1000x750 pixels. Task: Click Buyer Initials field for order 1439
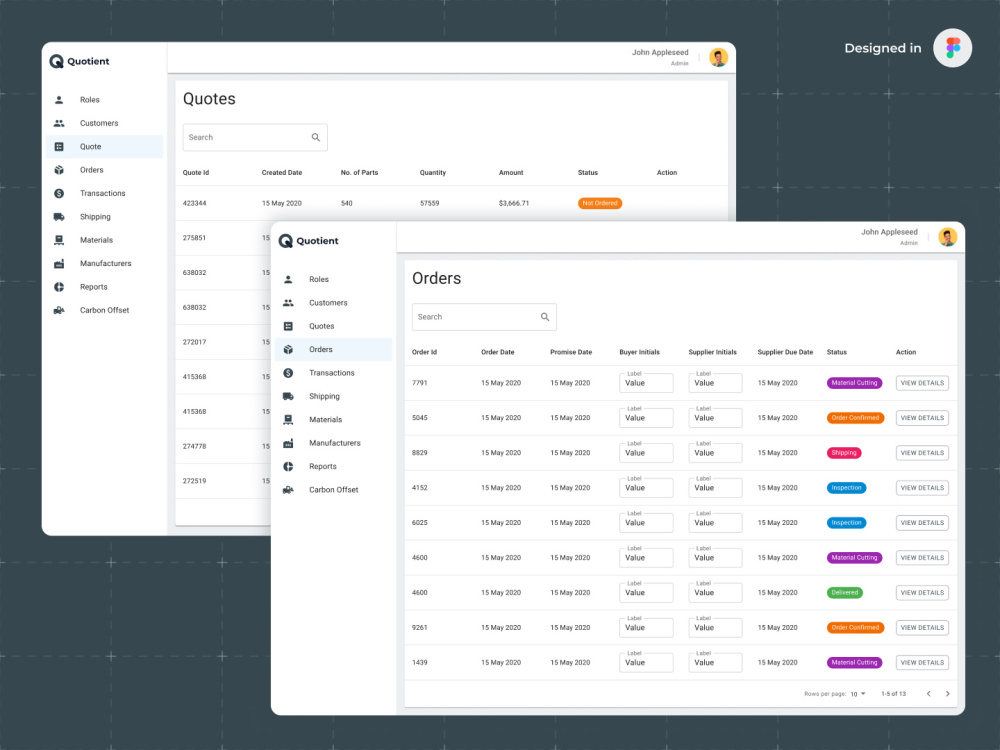coord(646,663)
